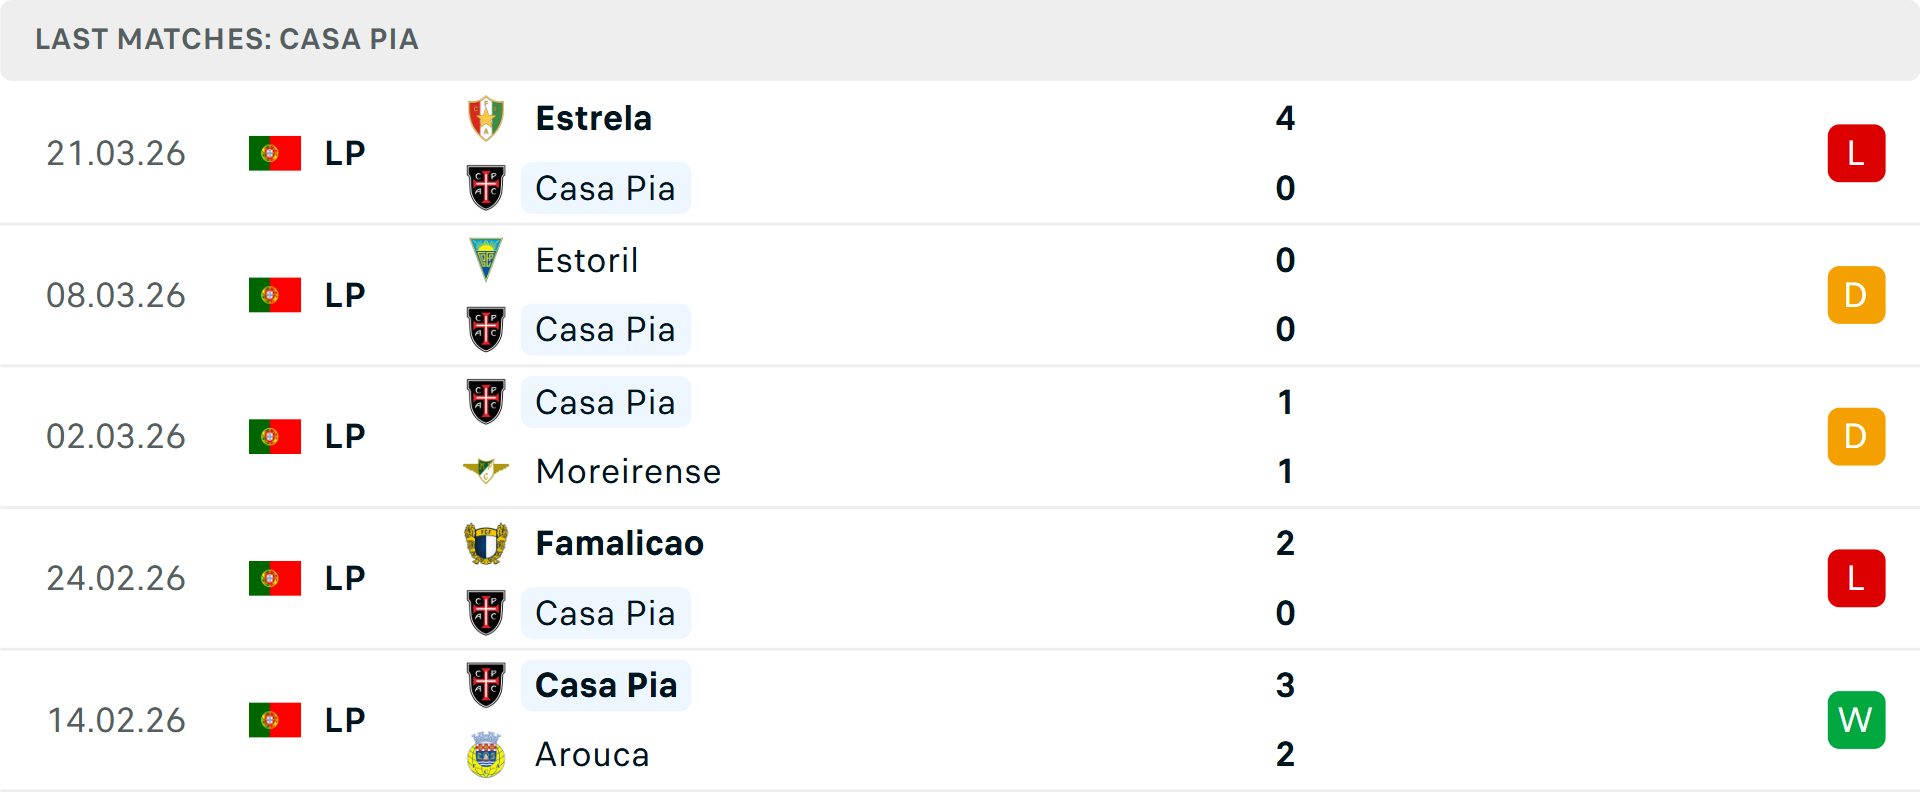The width and height of the screenshot is (1920, 792).
Task: Click the Estoril club crest icon
Action: (486, 260)
